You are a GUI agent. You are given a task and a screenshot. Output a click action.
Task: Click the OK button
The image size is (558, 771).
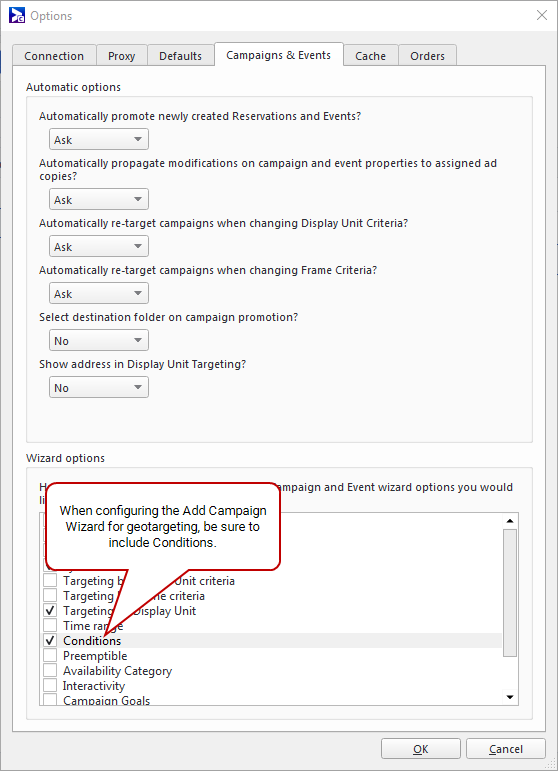point(421,749)
